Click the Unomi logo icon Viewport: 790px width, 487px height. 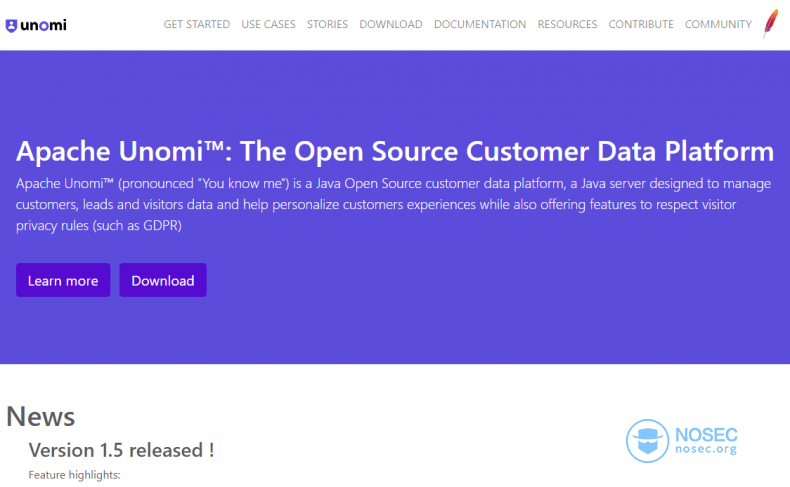[x=11, y=25]
